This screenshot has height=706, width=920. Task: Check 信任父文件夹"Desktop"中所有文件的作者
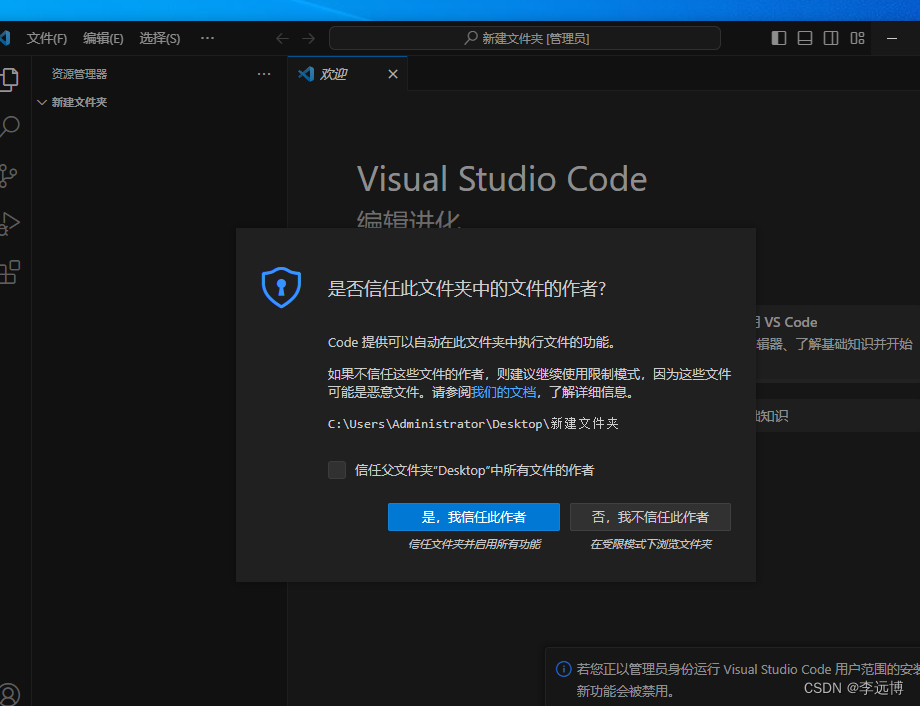(337, 470)
